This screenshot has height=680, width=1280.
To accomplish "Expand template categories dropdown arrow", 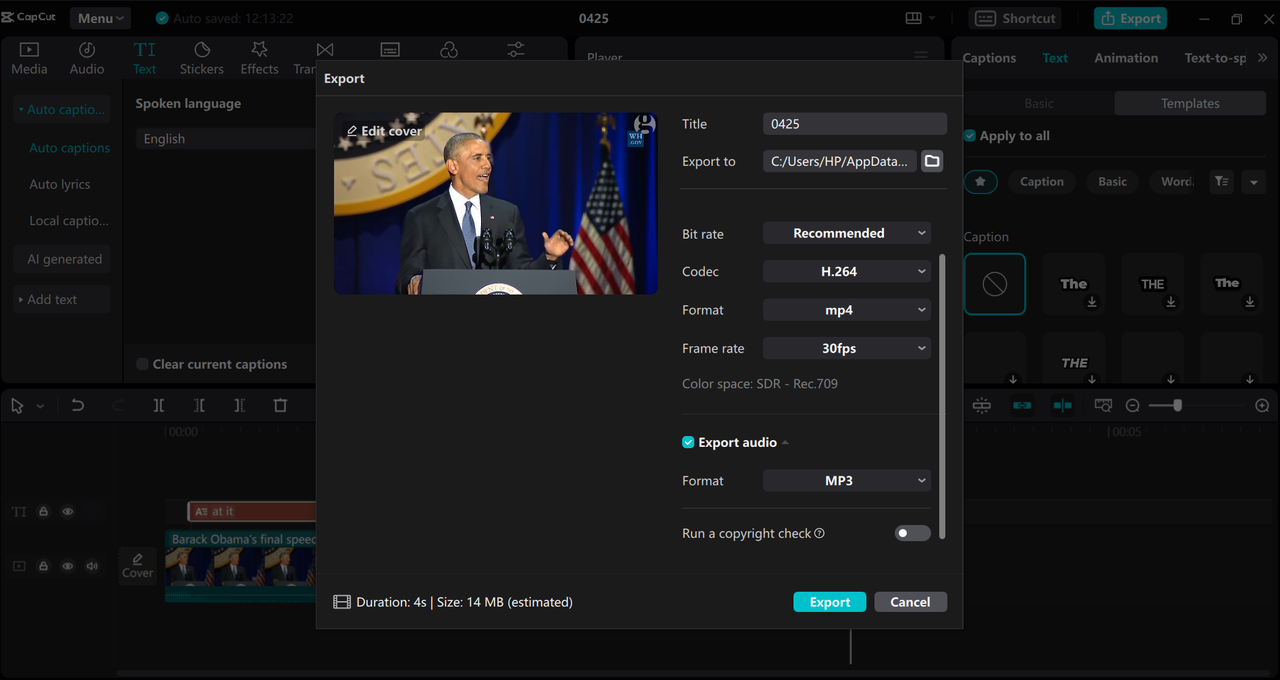I will point(1254,181).
